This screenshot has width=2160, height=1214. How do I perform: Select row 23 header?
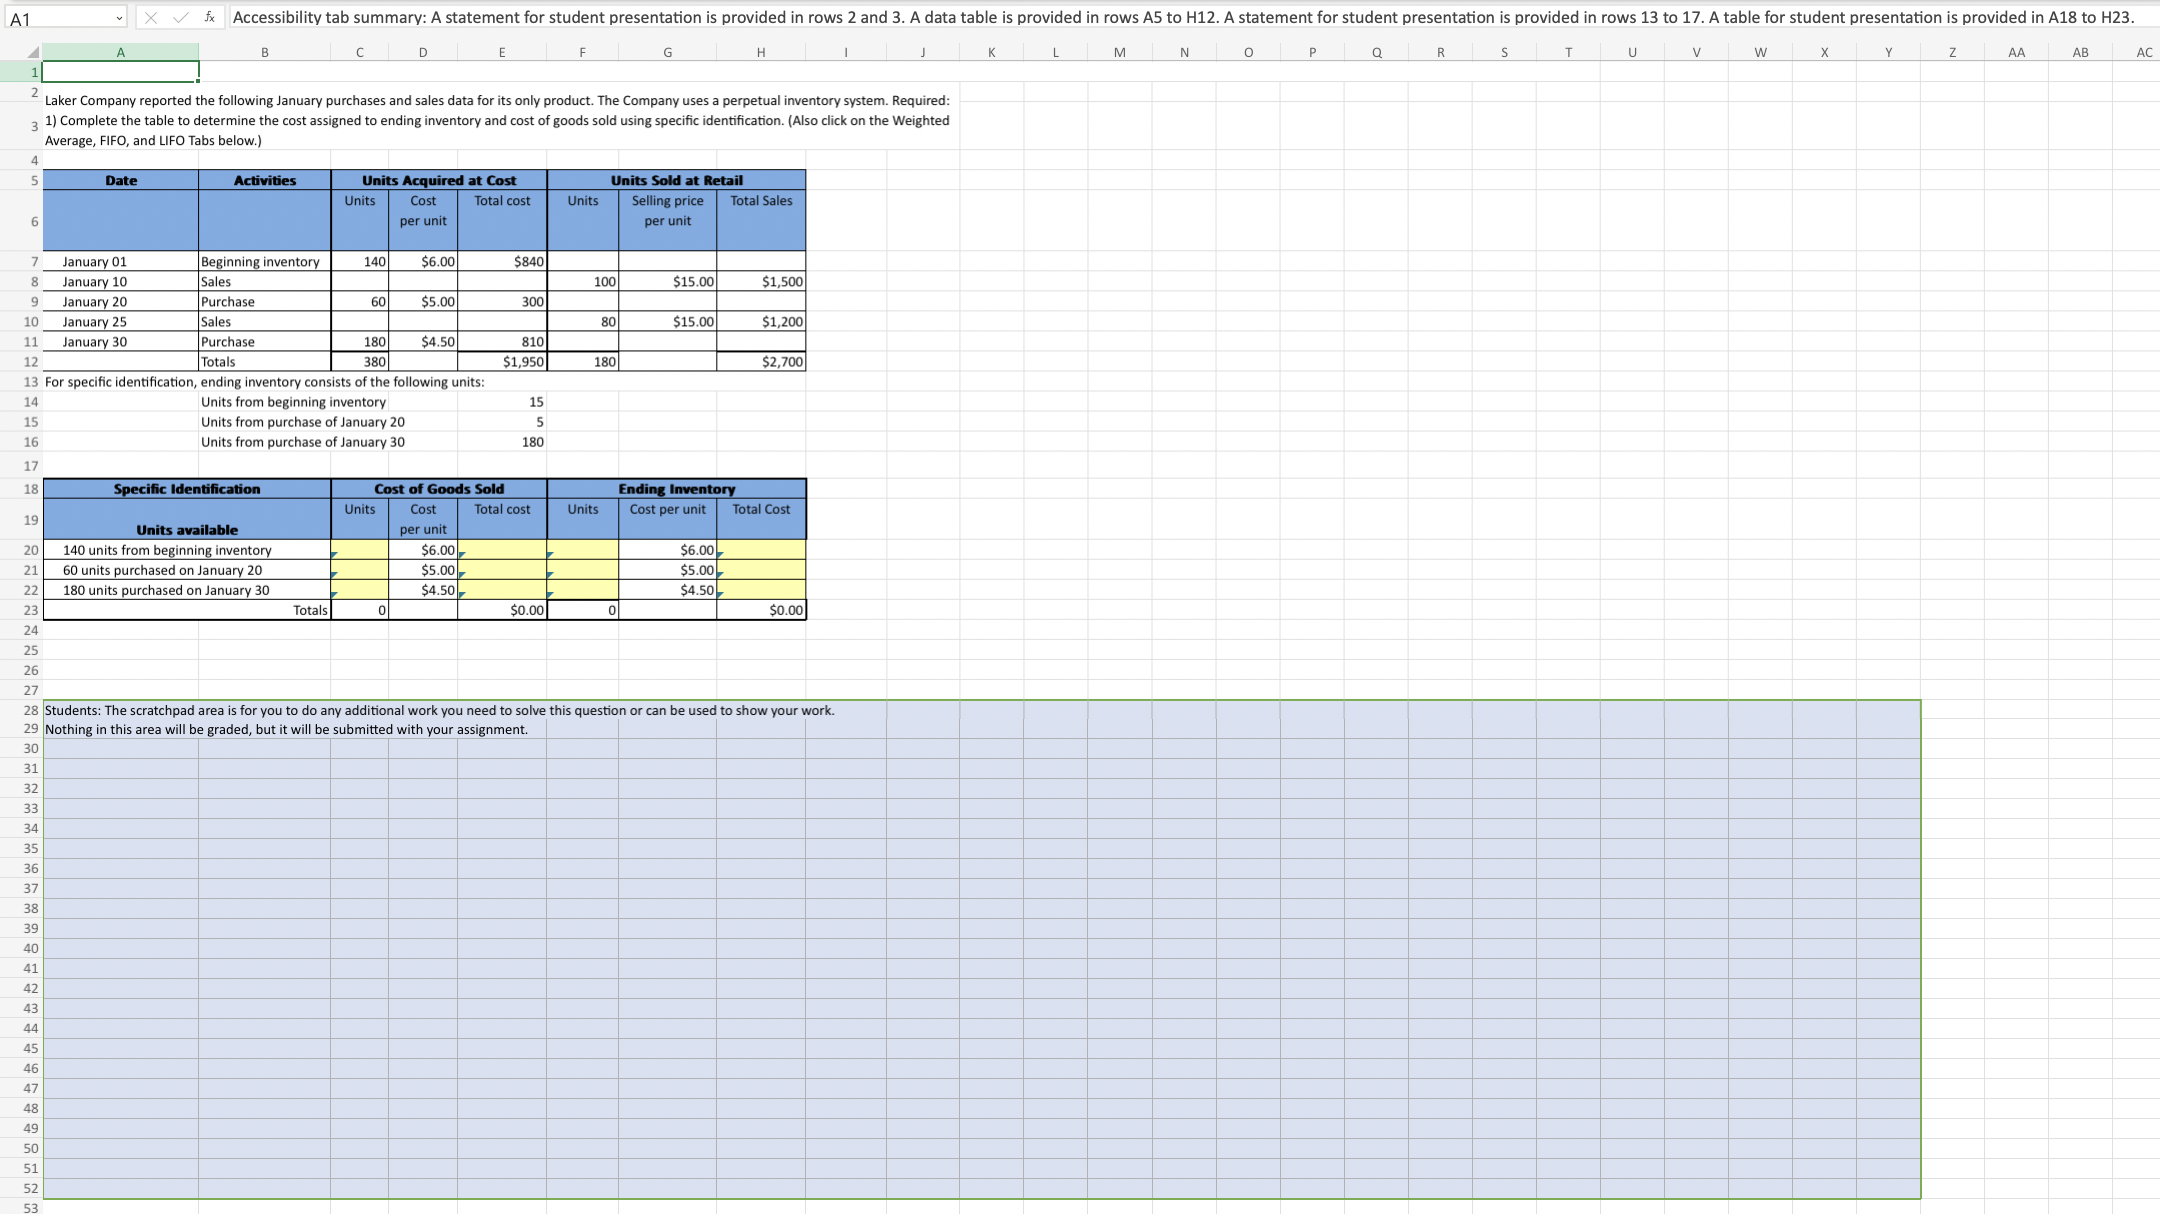click(31, 610)
